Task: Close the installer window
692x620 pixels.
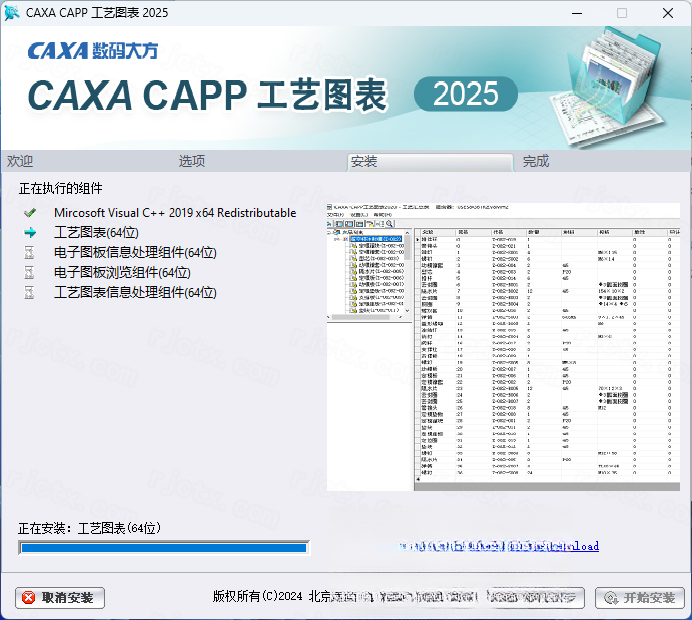Action: click(x=668, y=13)
